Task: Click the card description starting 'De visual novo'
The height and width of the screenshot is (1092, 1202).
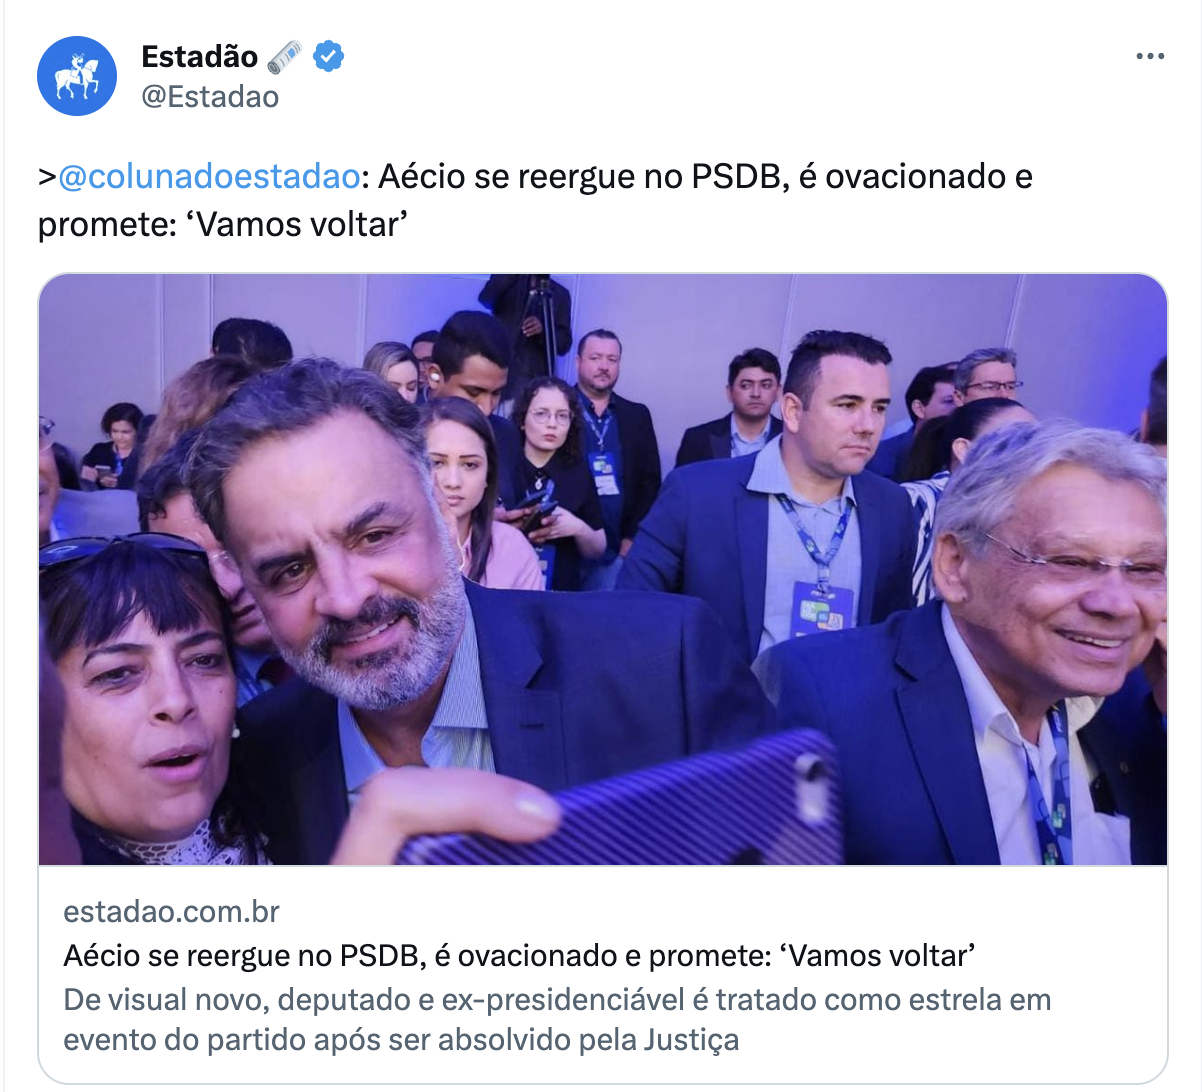Action: 557,1020
